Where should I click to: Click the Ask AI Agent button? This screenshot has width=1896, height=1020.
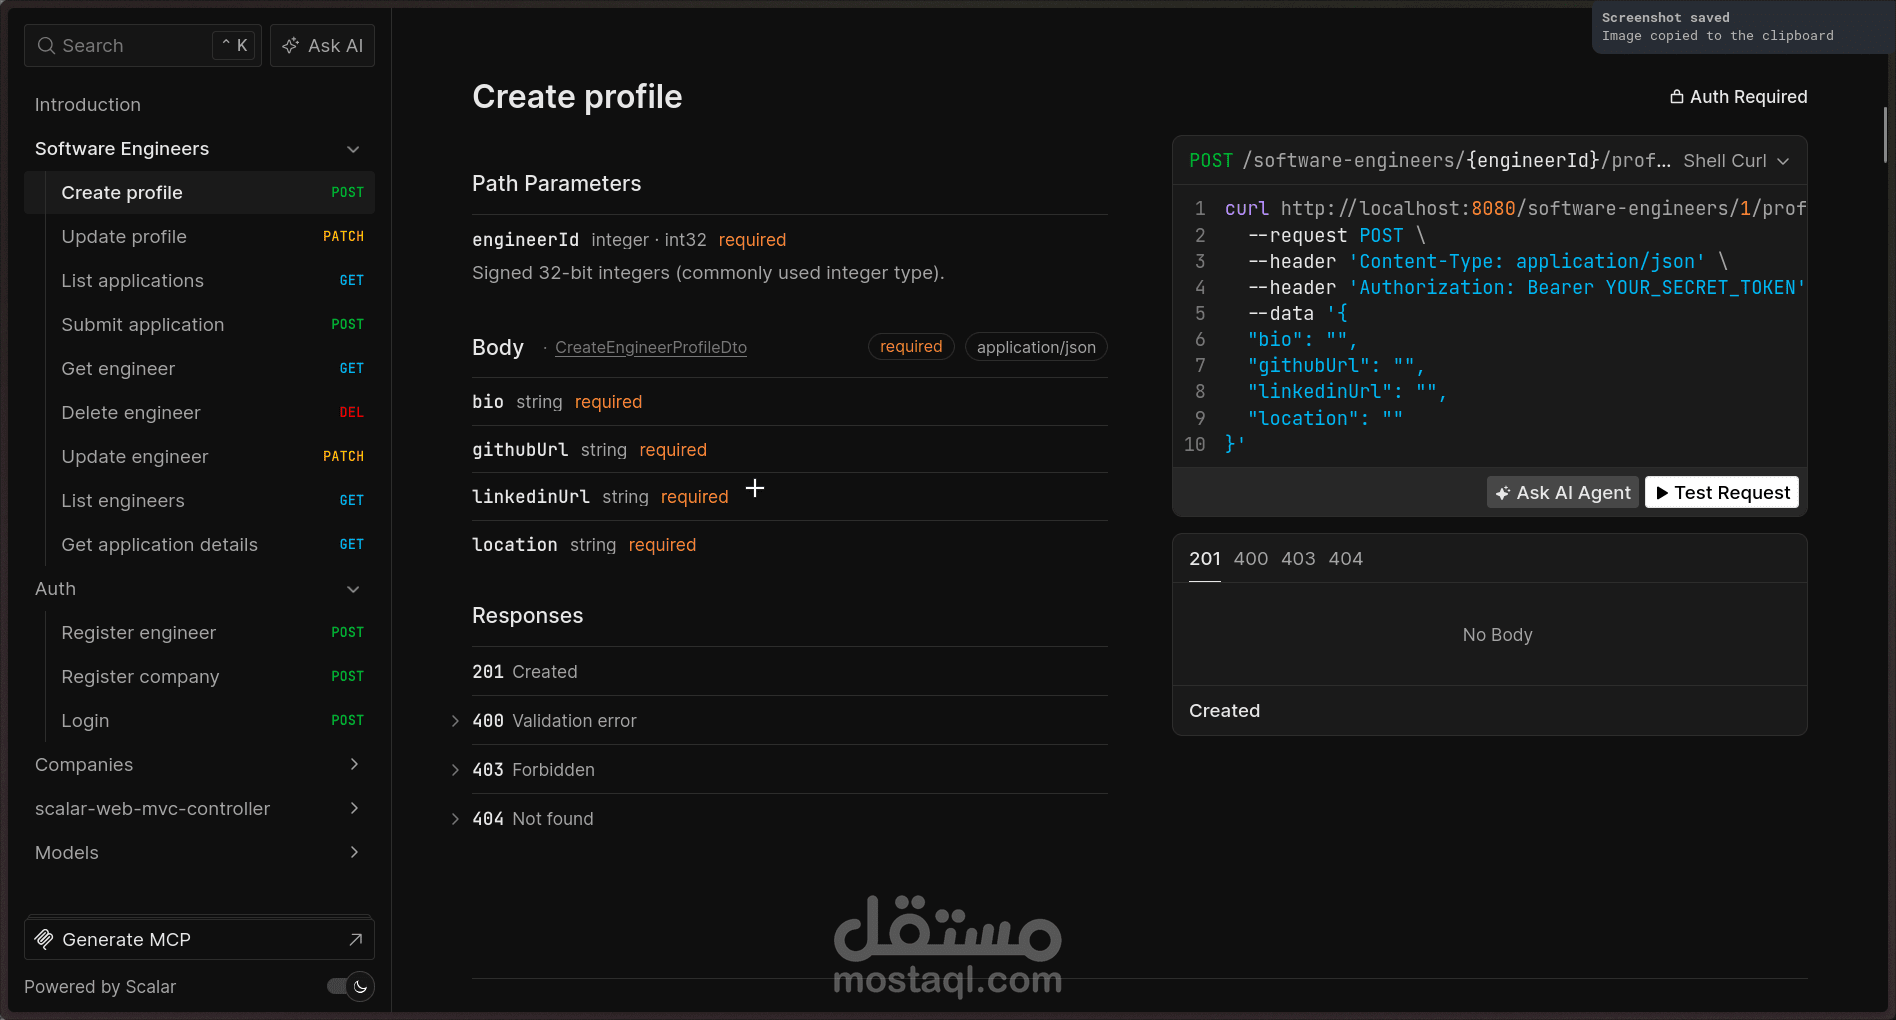tap(1563, 493)
